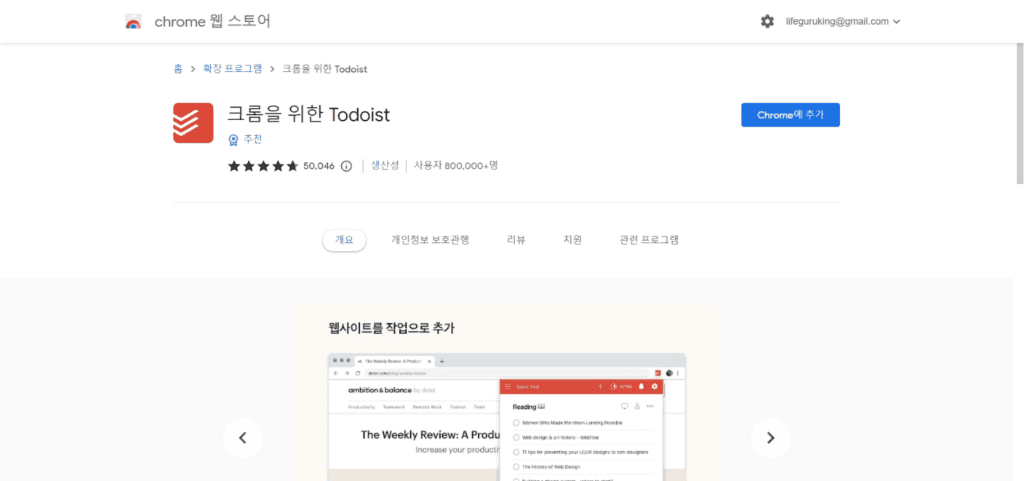Image resolution: width=1024 pixels, height=481 pixels.
Task: Click the 크롬을 위한 Todoist heading
Action: pos(308,114)
